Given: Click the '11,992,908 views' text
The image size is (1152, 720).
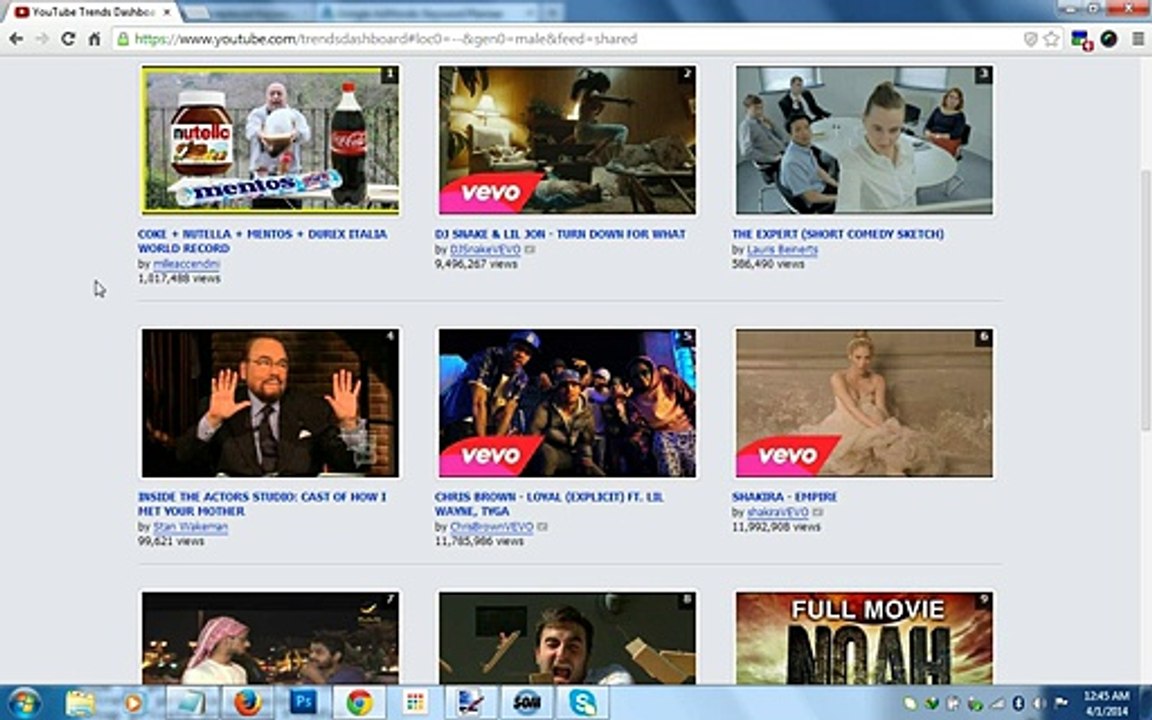Looking at the screenshot, I should (x=776, y=527).
